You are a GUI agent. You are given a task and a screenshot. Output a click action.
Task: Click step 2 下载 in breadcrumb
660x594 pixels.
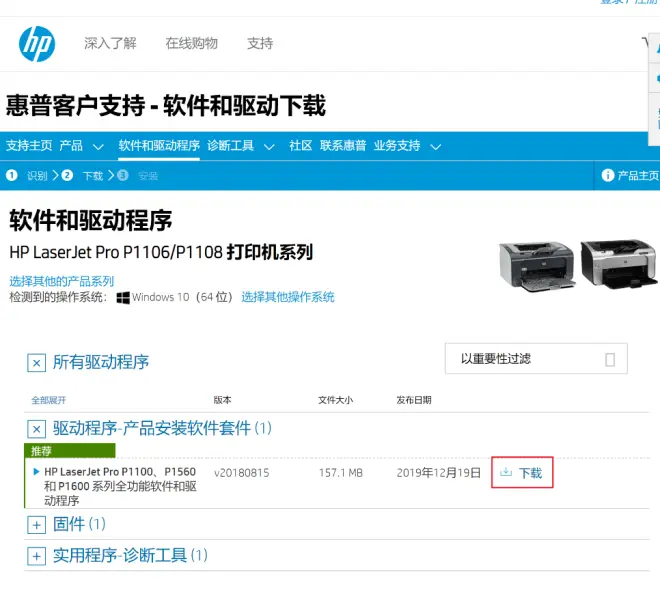82,176
